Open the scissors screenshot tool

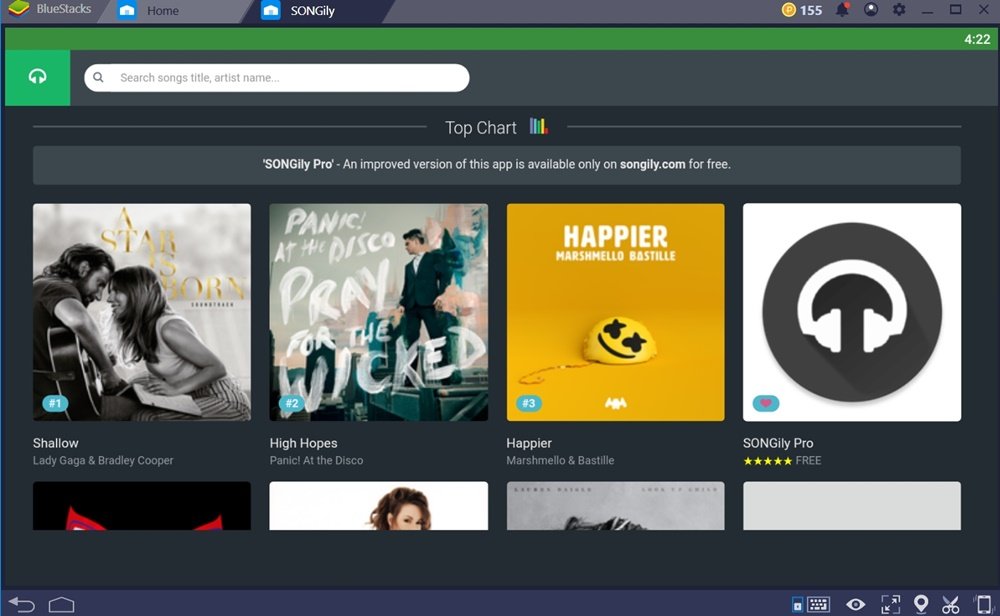coord(950,604)
